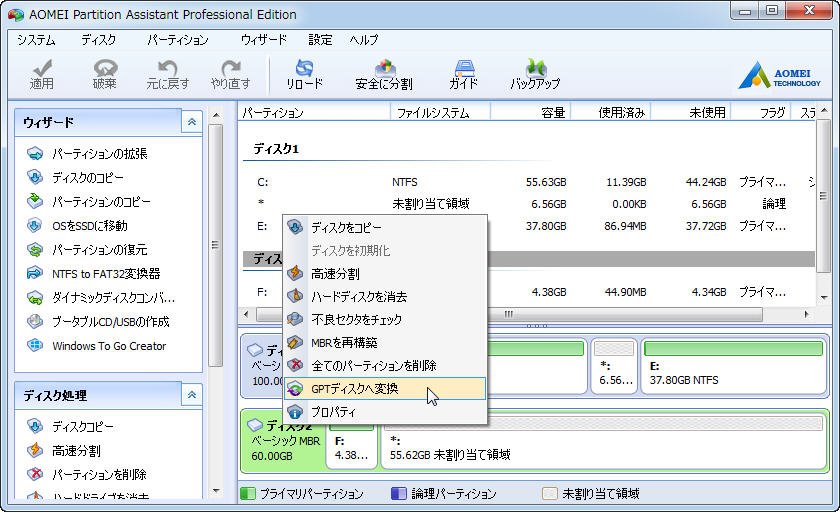This screenshot has width=840, height=512.
Task: Click the ディスク2 ベーシックMBR 60.00GB label
Action: (284, 441)
